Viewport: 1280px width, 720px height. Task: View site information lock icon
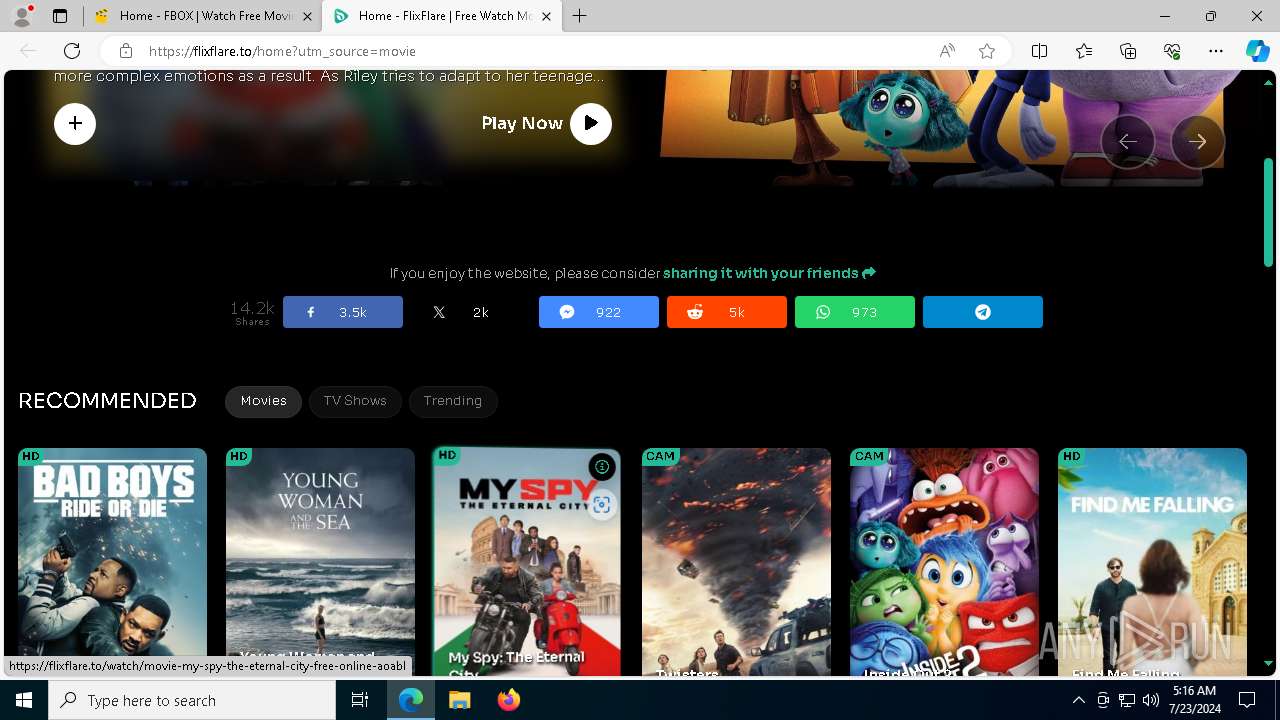click(125, 51)
